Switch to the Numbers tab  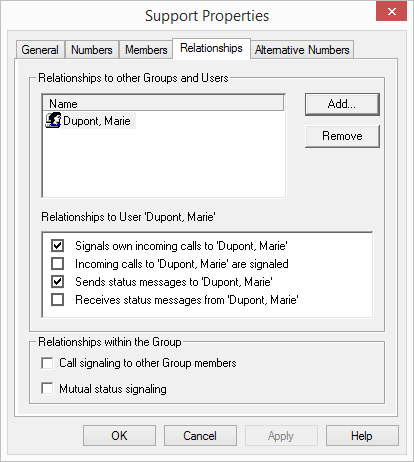pyautogui.click(x=92, y=50)
